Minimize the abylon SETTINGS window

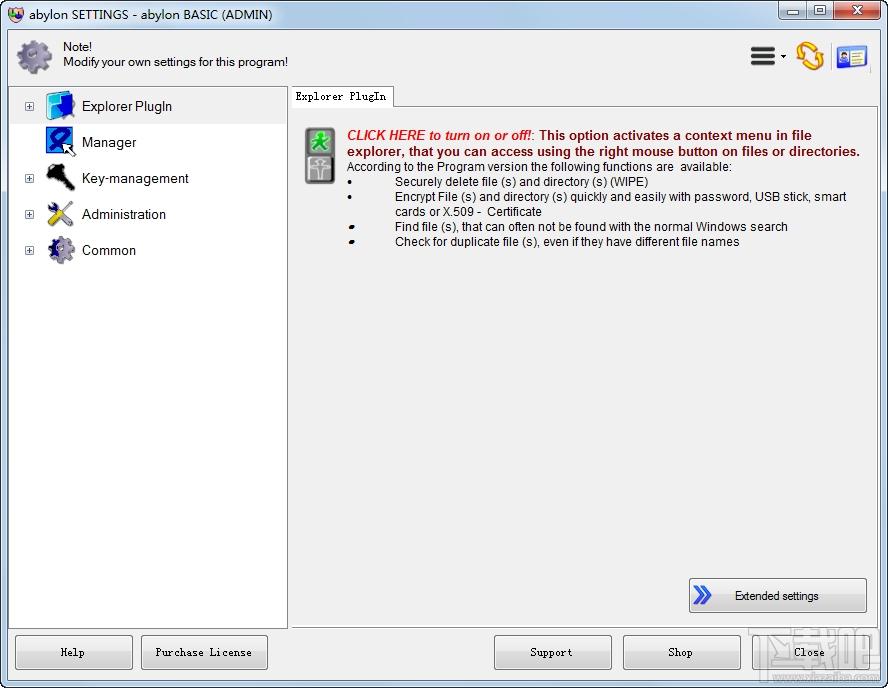point(792,11)
